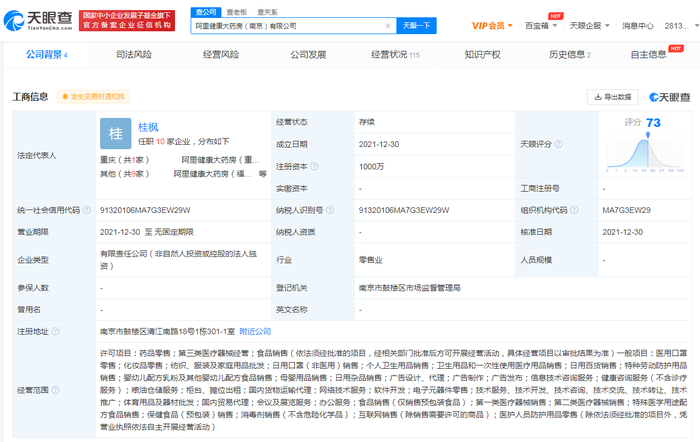Click the 存续 business status value
Viewport: 700px width, 442px height.
coord(367,122)
